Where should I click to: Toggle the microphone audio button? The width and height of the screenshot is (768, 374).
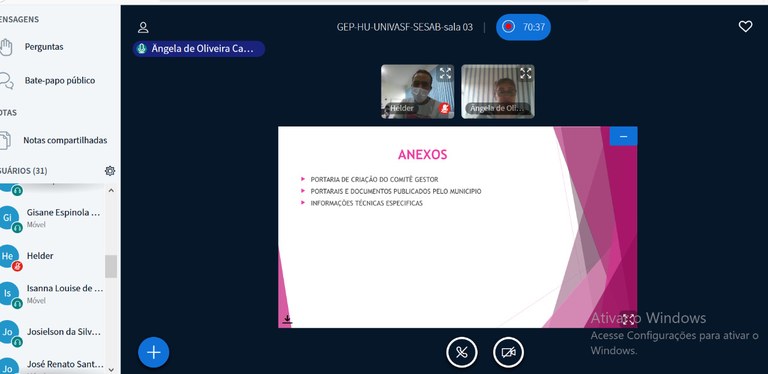click(x=461, y=352)
